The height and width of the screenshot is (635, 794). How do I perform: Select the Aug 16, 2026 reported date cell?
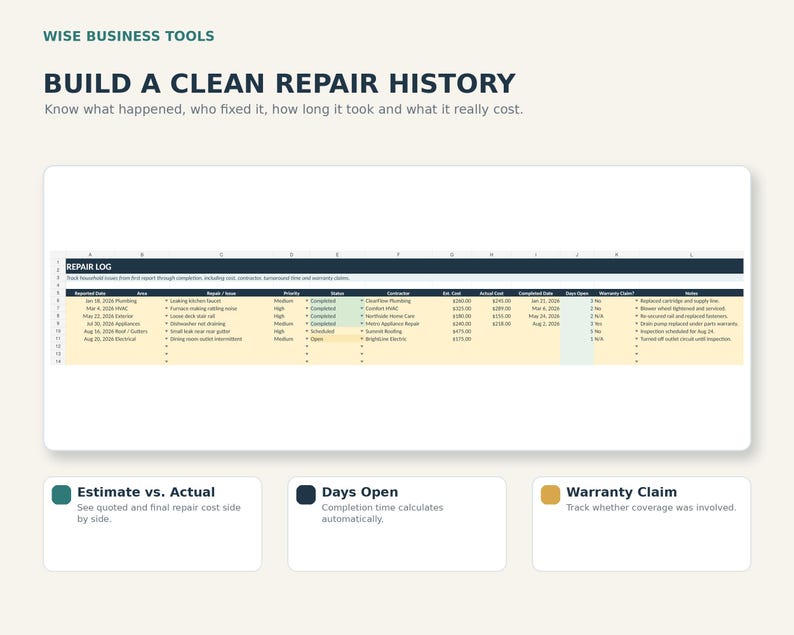(90, 331)
